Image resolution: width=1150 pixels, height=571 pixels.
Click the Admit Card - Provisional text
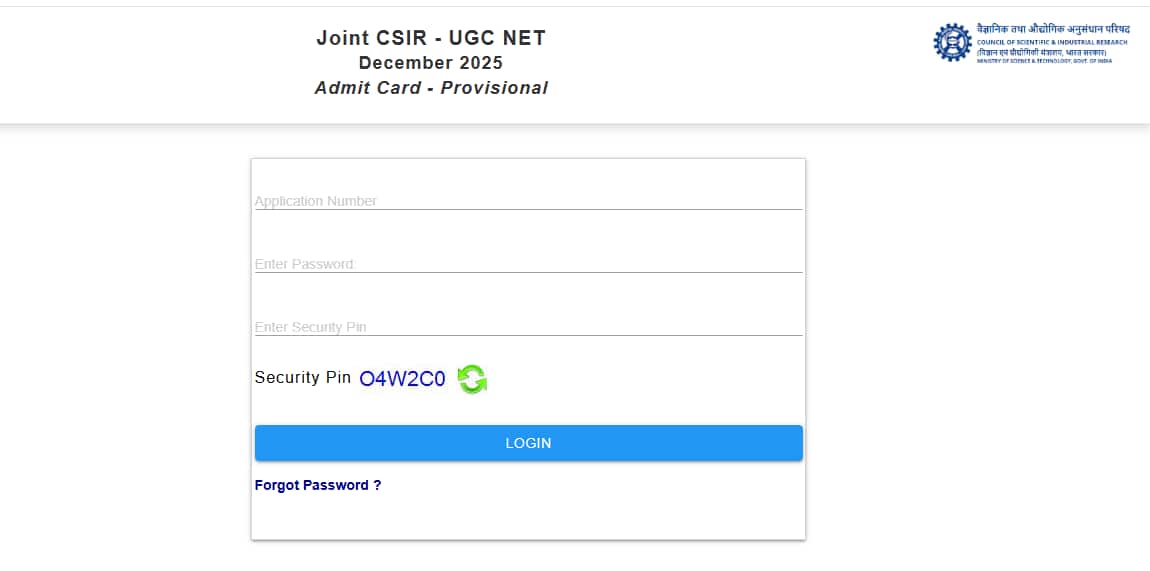pos(431,88)
